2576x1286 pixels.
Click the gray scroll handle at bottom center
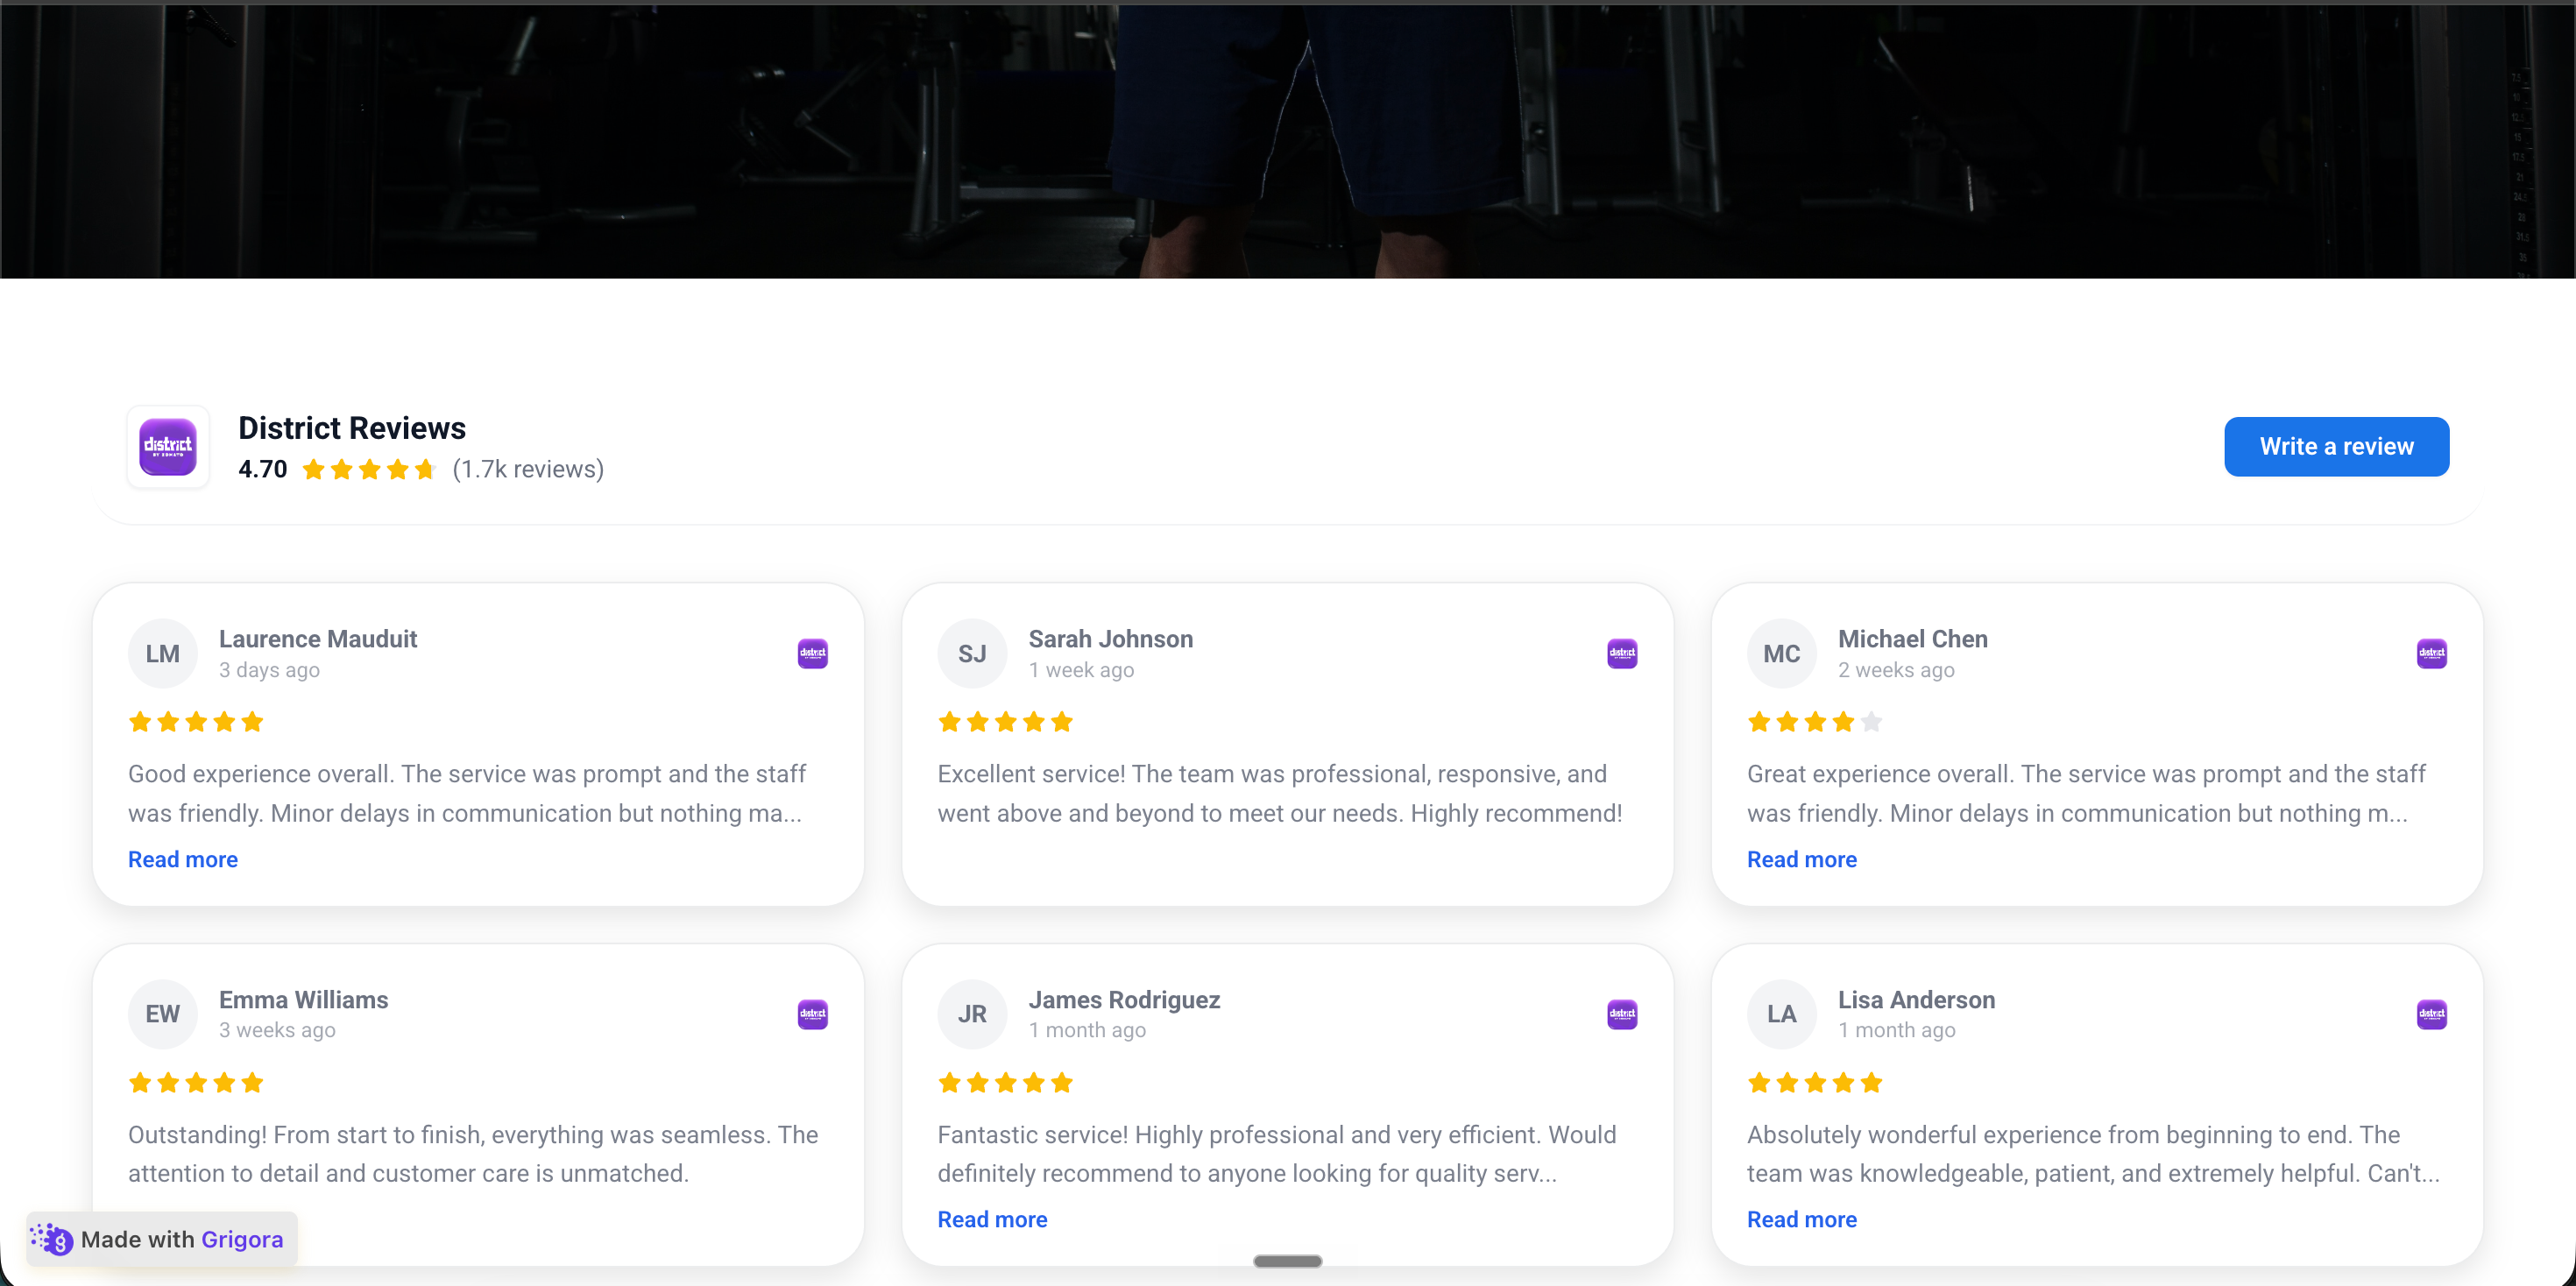coord(1288,1261)
